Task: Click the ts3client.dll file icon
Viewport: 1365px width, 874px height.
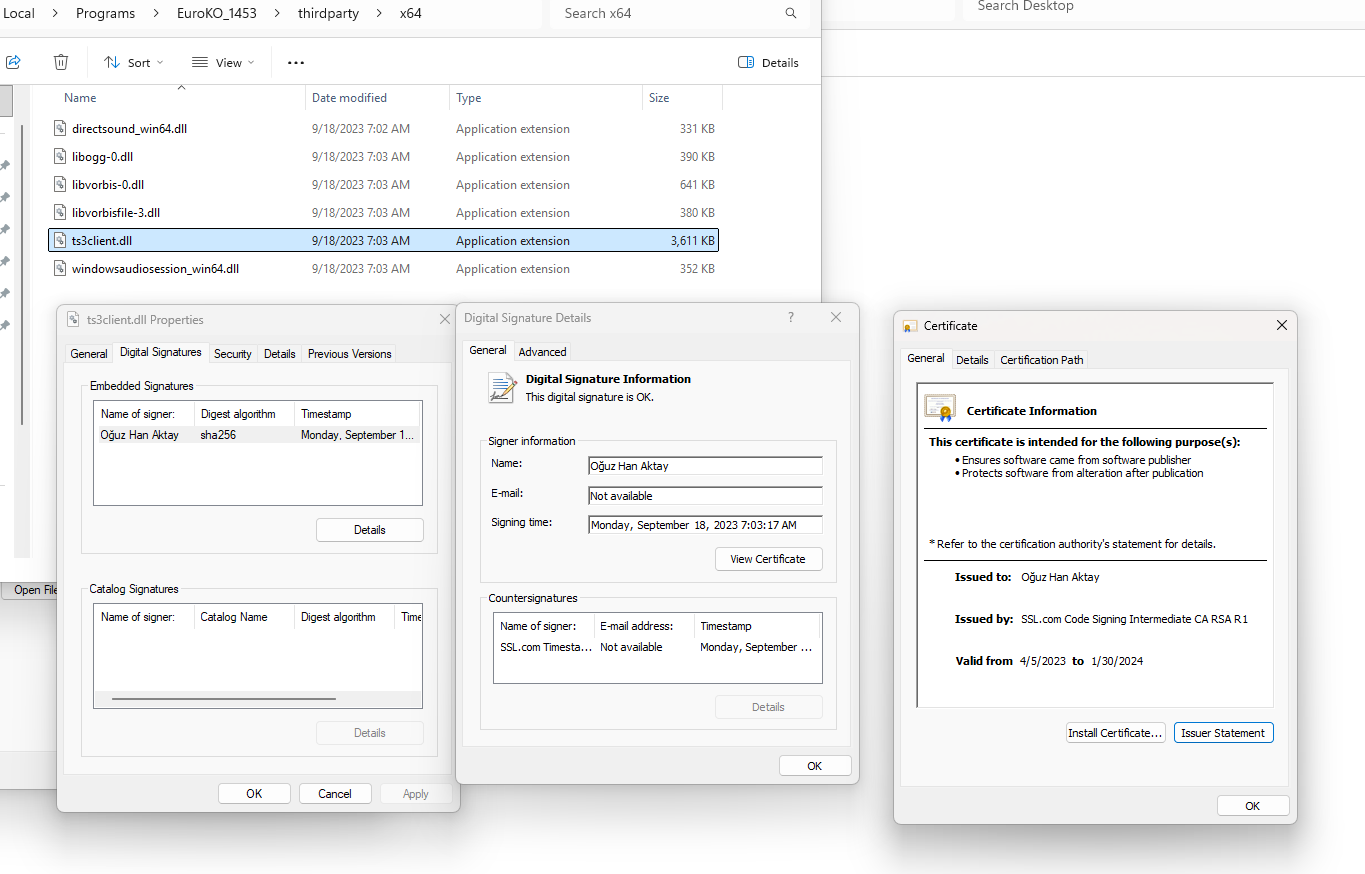Action: 59,241
